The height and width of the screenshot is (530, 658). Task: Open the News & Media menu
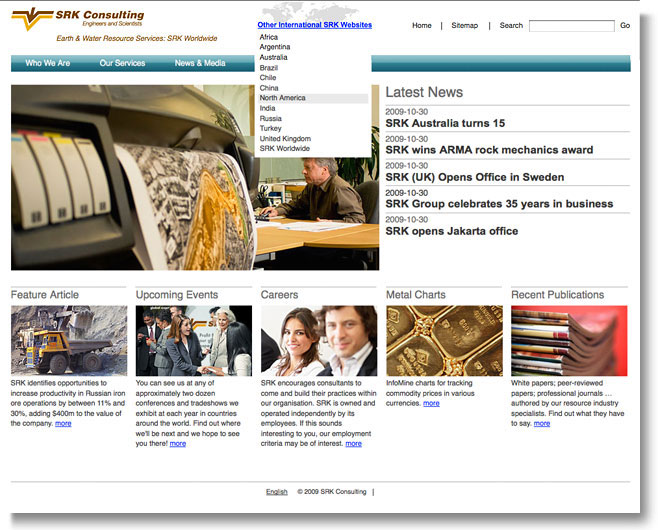(x=200, y=63)
